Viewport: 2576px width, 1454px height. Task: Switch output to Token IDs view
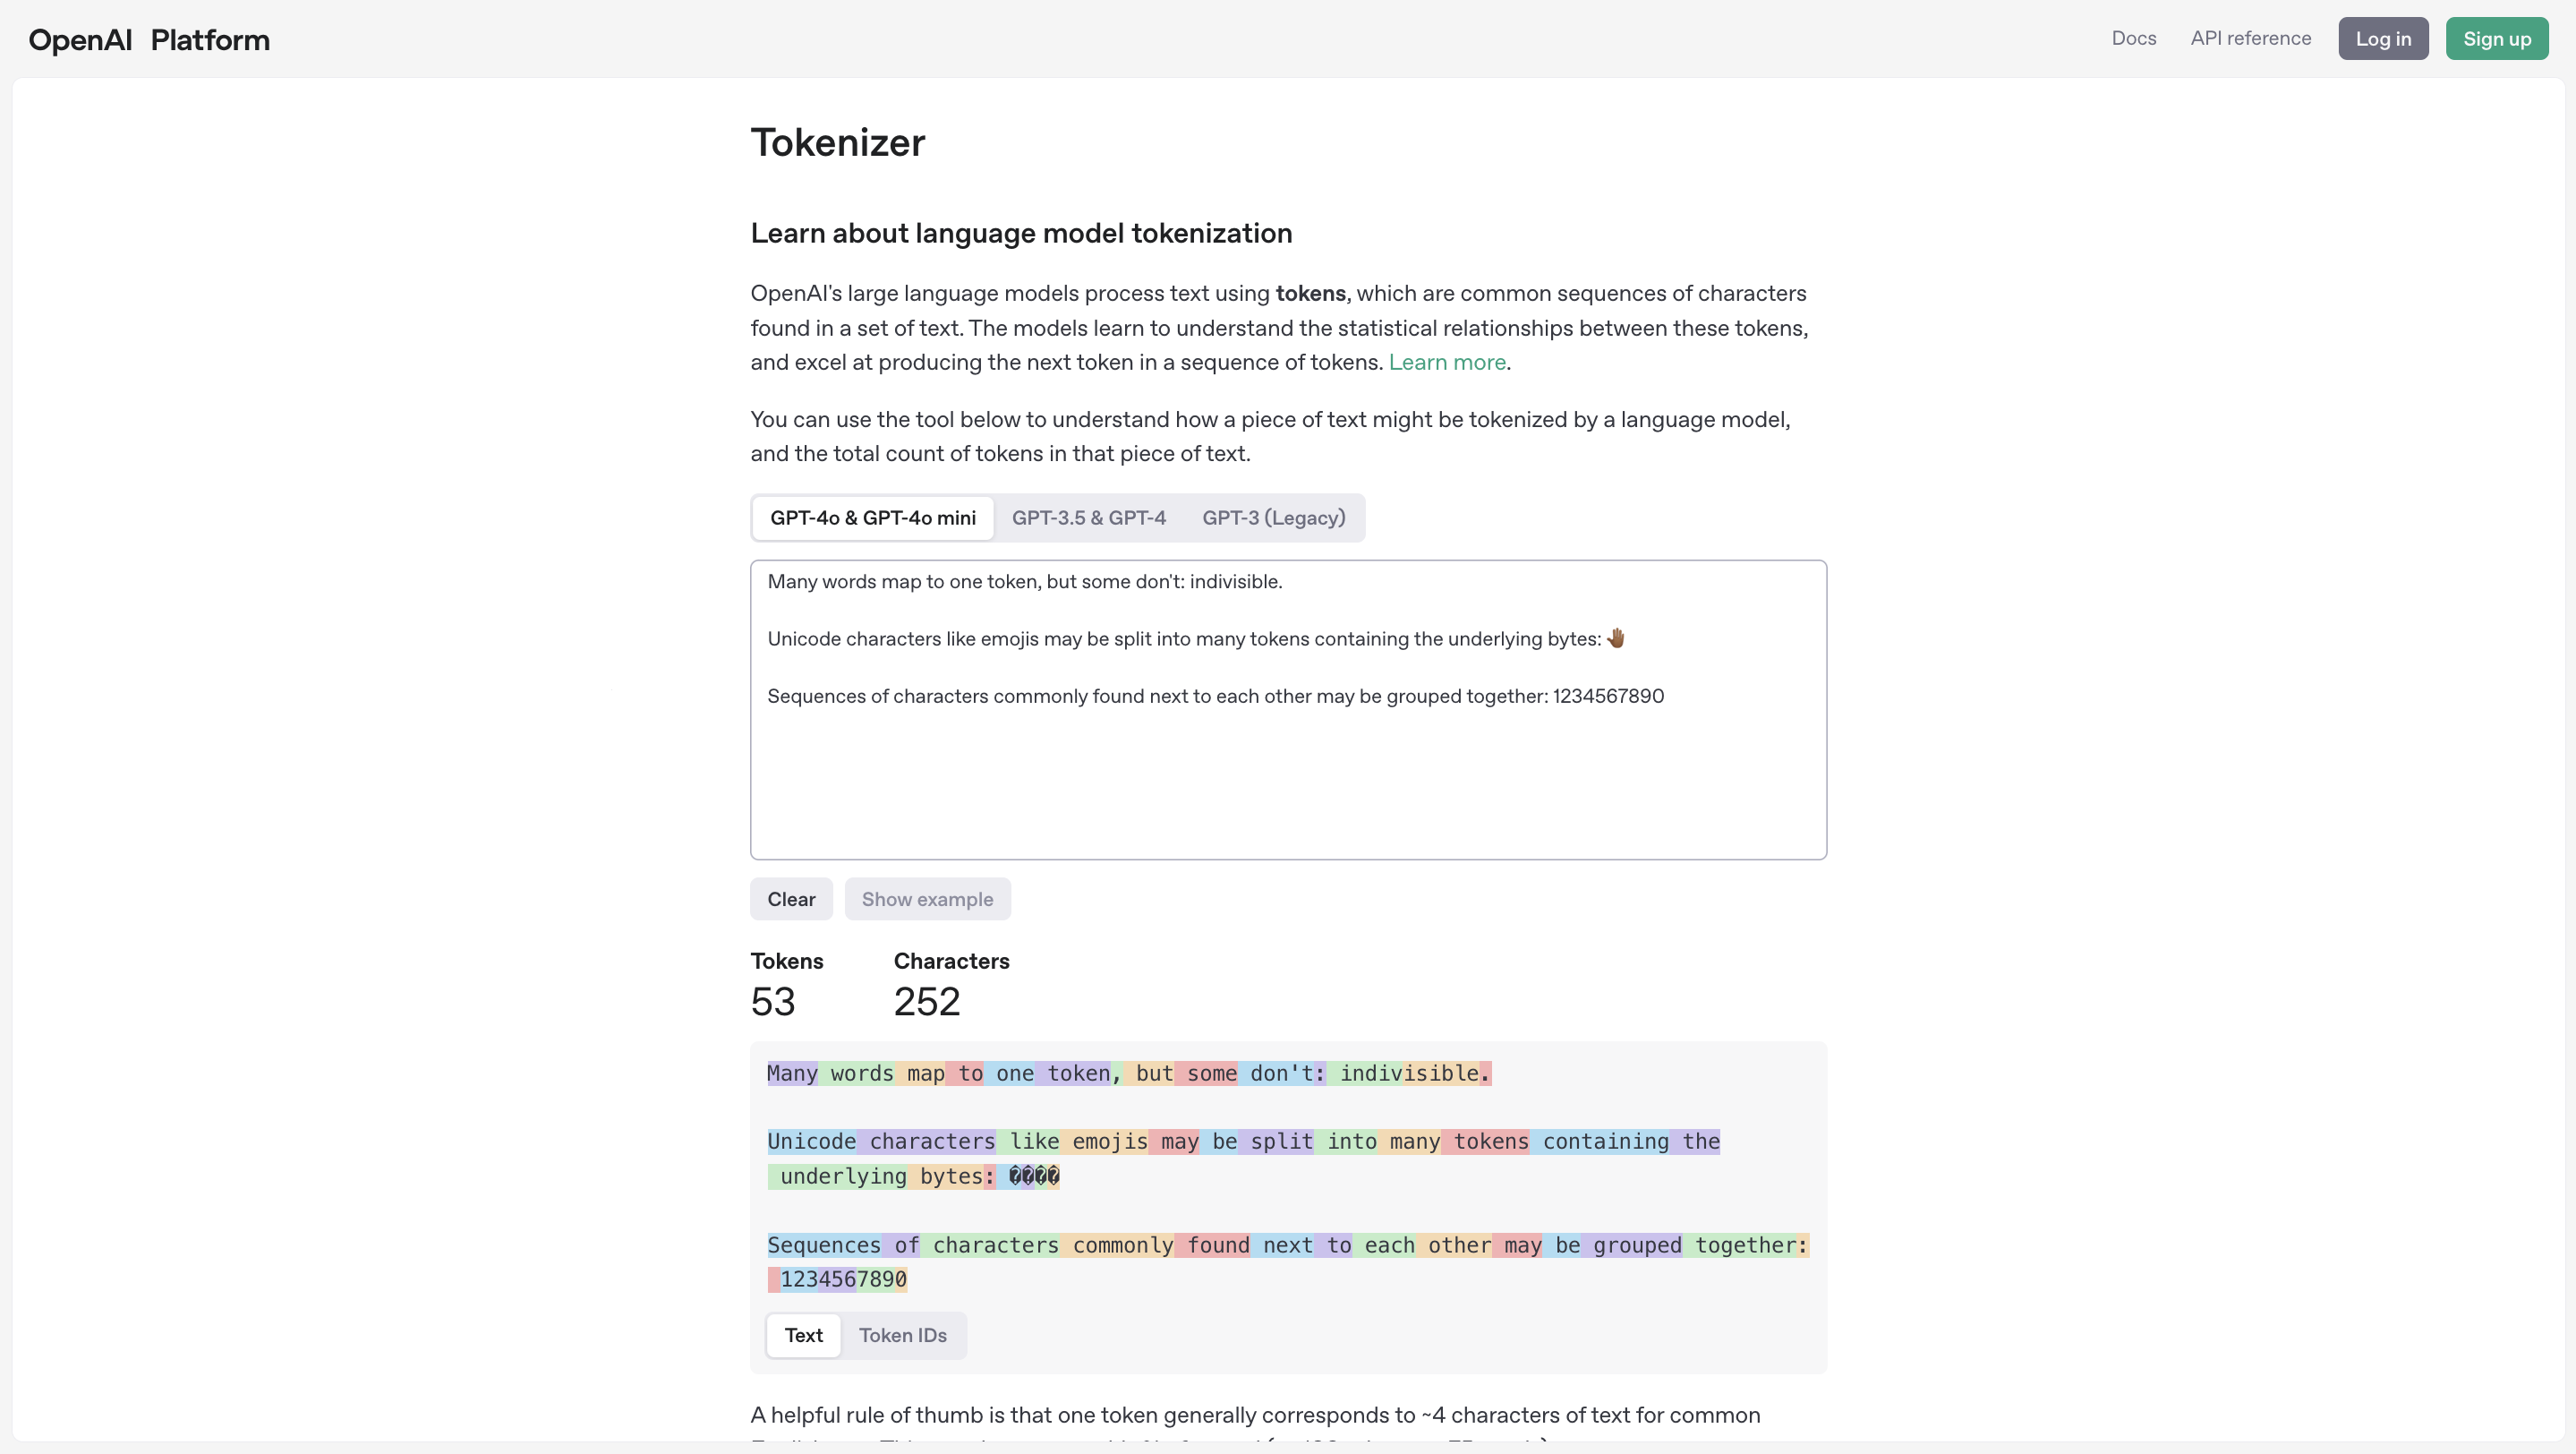pyautogui.click(x=902, y=1335)
